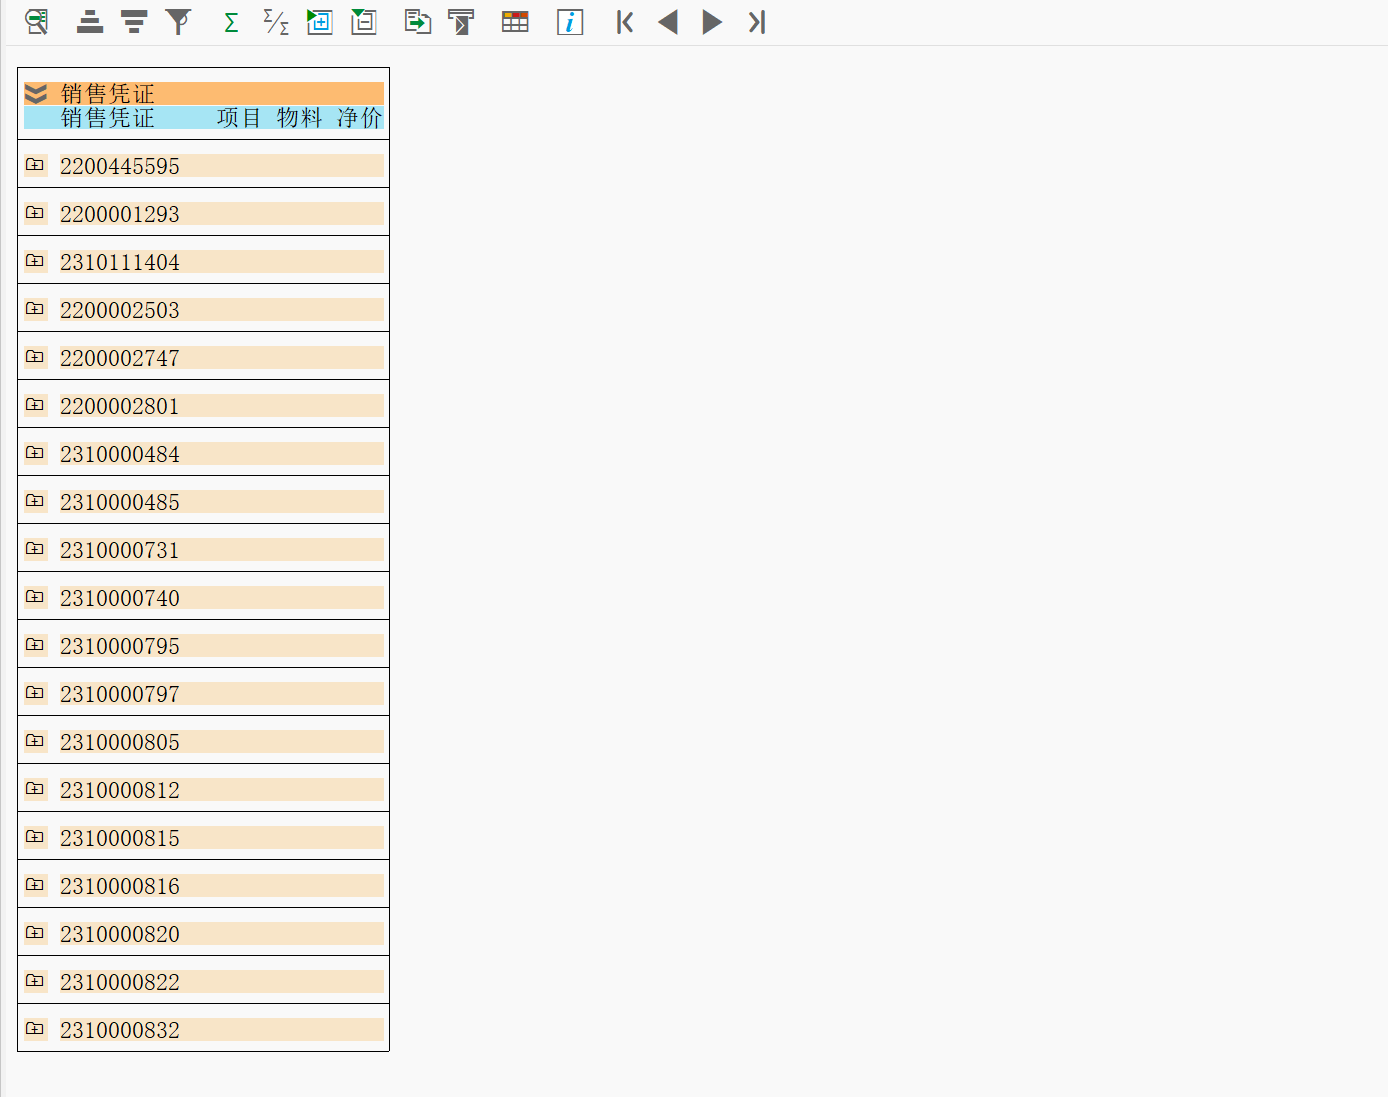Expand the folder for document 2310000832
The image size is (1388, 1097).
pos(34,1028)
